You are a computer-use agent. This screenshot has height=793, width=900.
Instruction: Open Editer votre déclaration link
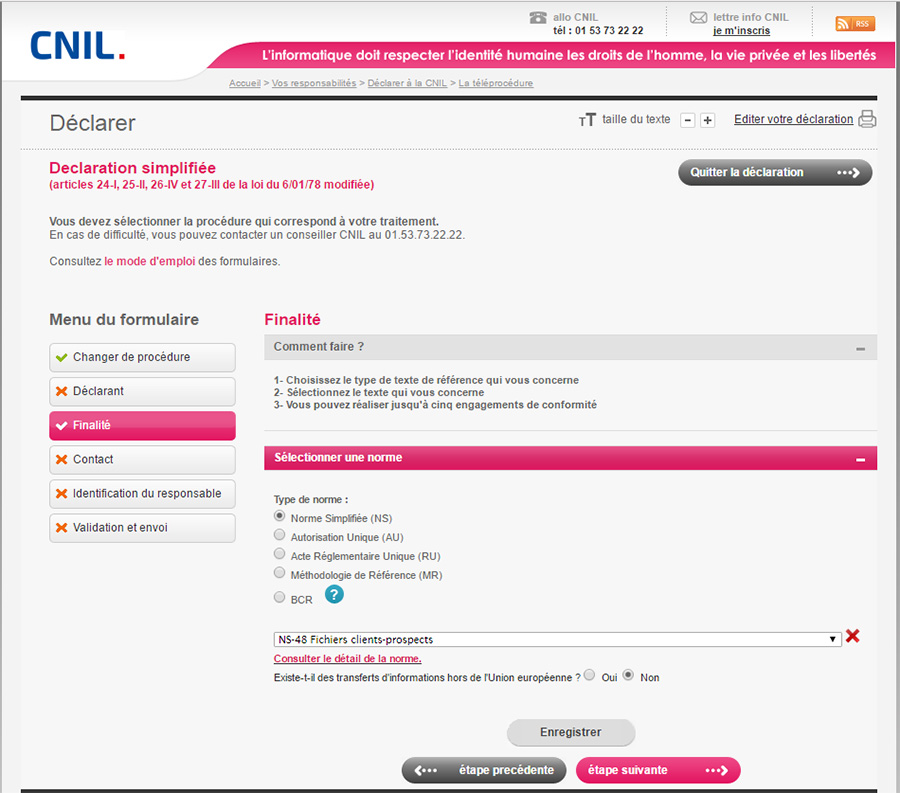click(793, 119)
